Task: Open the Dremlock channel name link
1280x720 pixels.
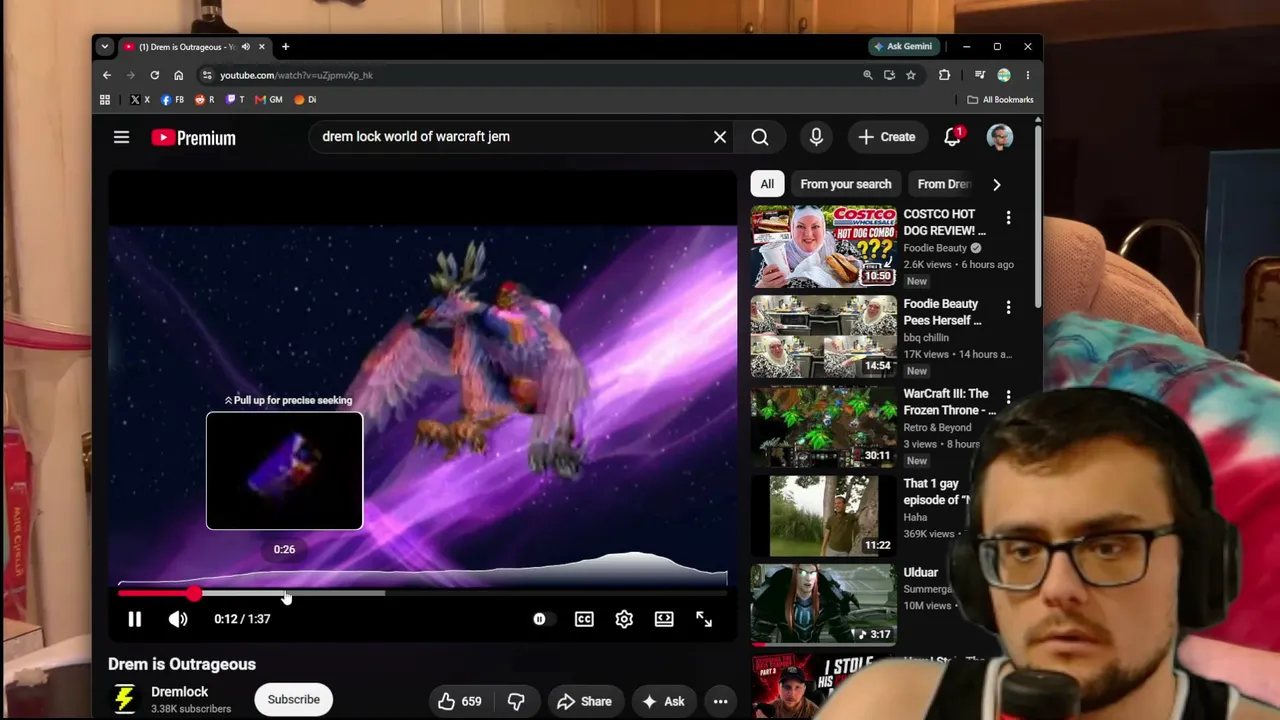Action: [x=180, y=691]
